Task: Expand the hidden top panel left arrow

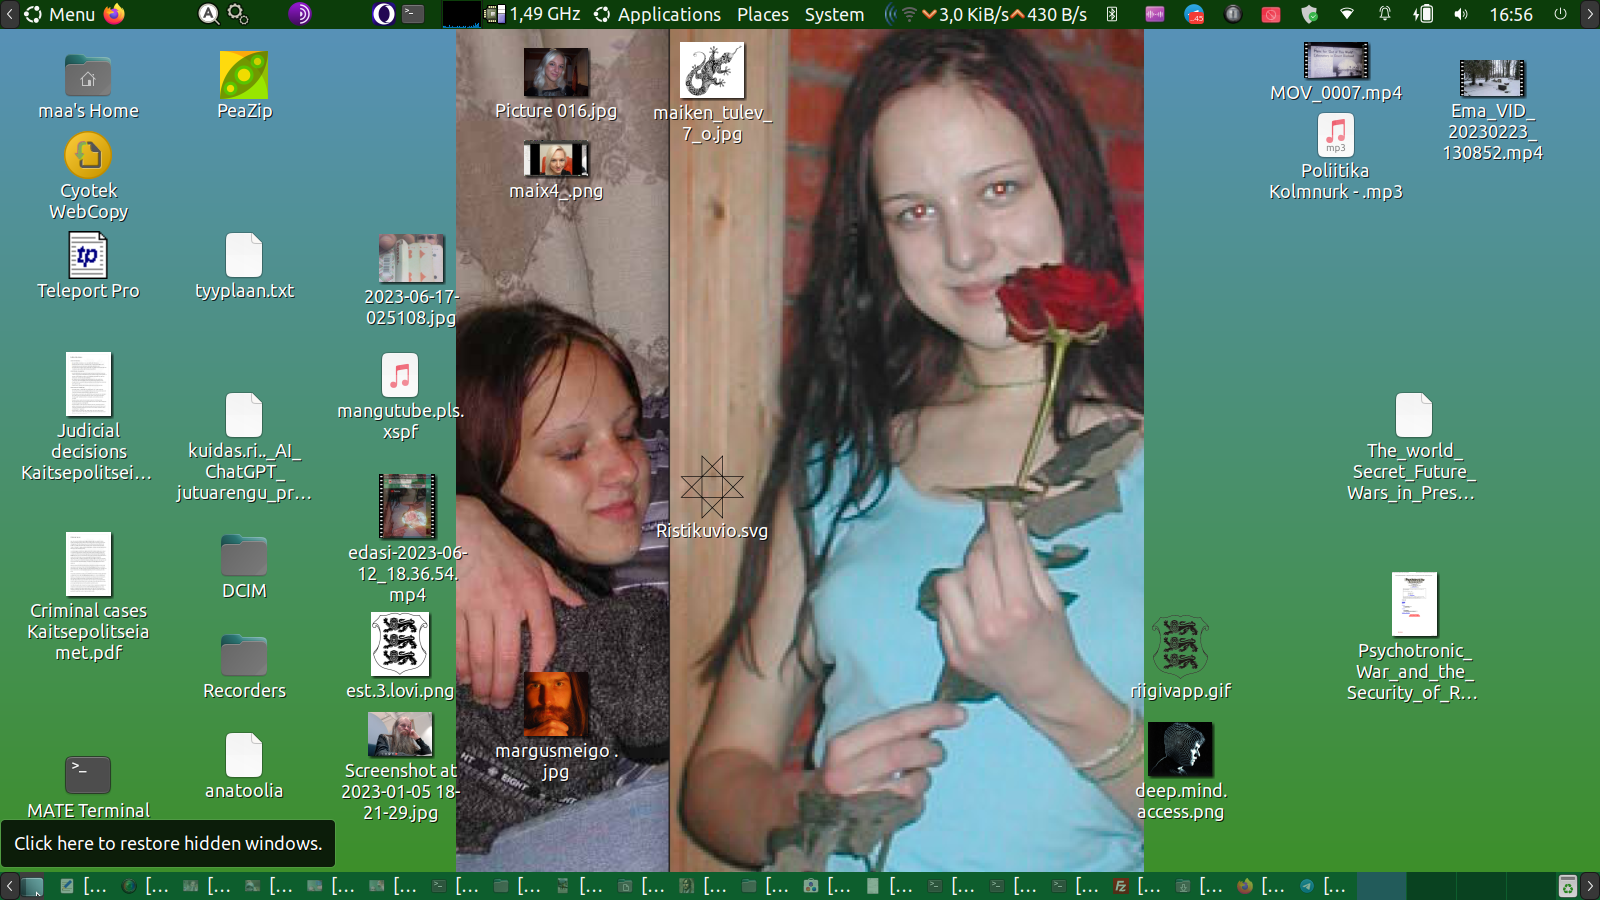Action: click(9, 14)
